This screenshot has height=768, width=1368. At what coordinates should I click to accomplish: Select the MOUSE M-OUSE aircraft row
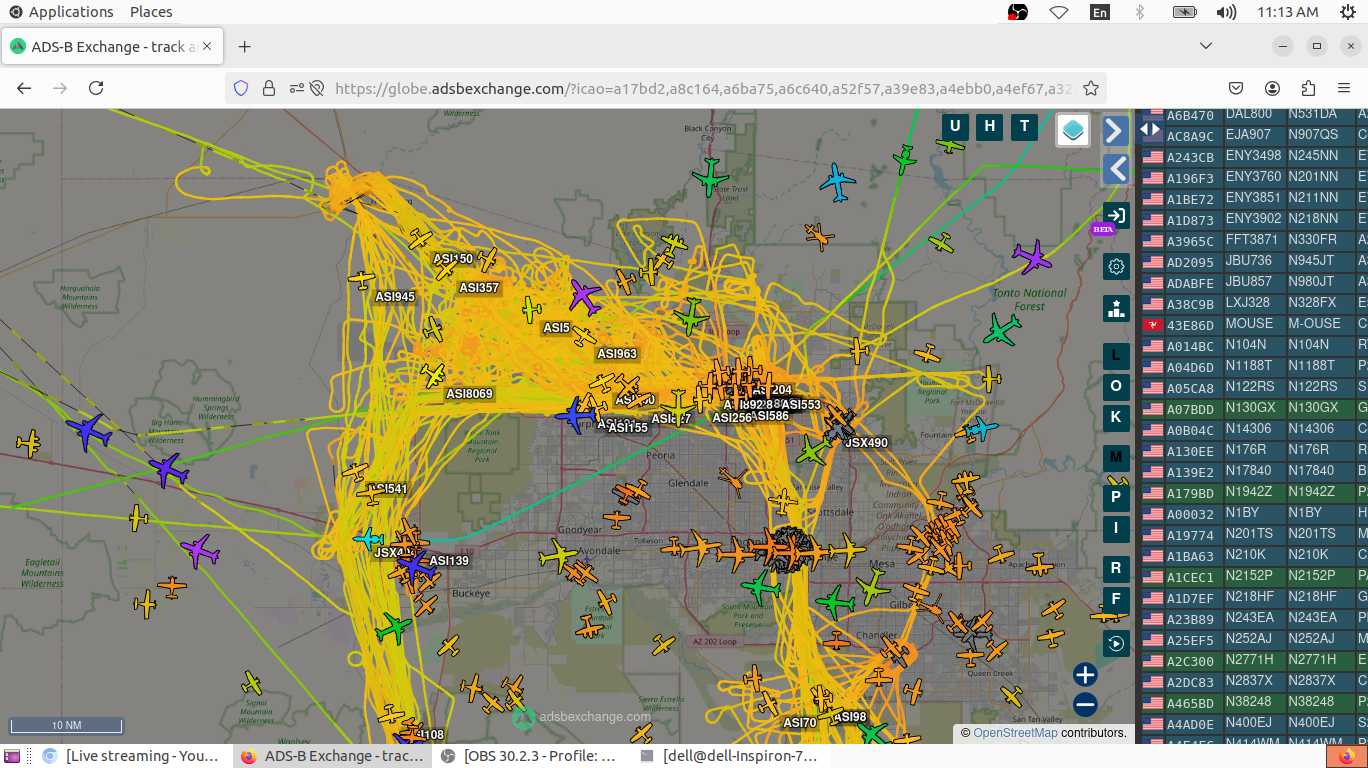1253,324
